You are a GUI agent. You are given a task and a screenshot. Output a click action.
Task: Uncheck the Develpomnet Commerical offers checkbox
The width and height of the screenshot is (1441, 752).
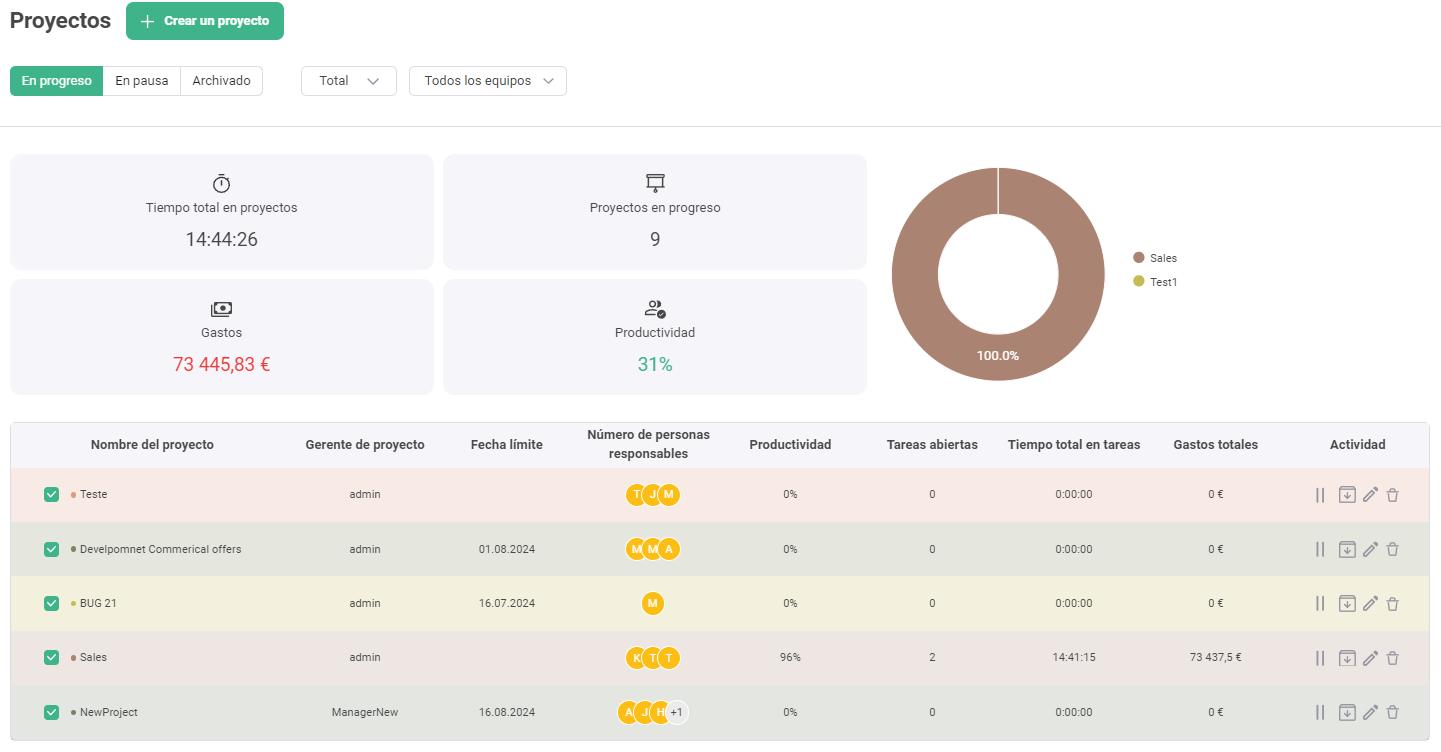coord(52,549)
